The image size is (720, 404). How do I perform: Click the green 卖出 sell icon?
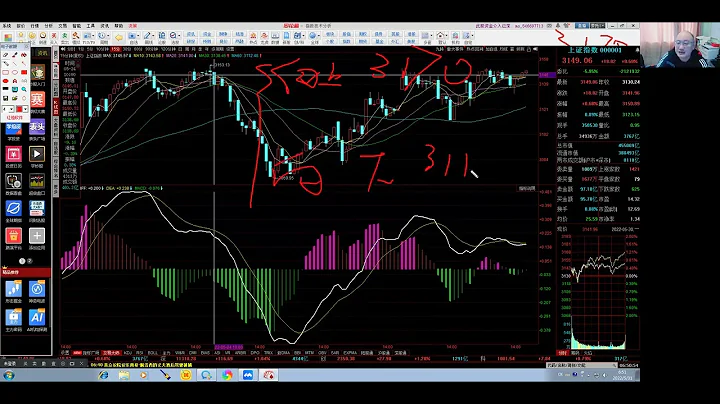coord(65,35)
